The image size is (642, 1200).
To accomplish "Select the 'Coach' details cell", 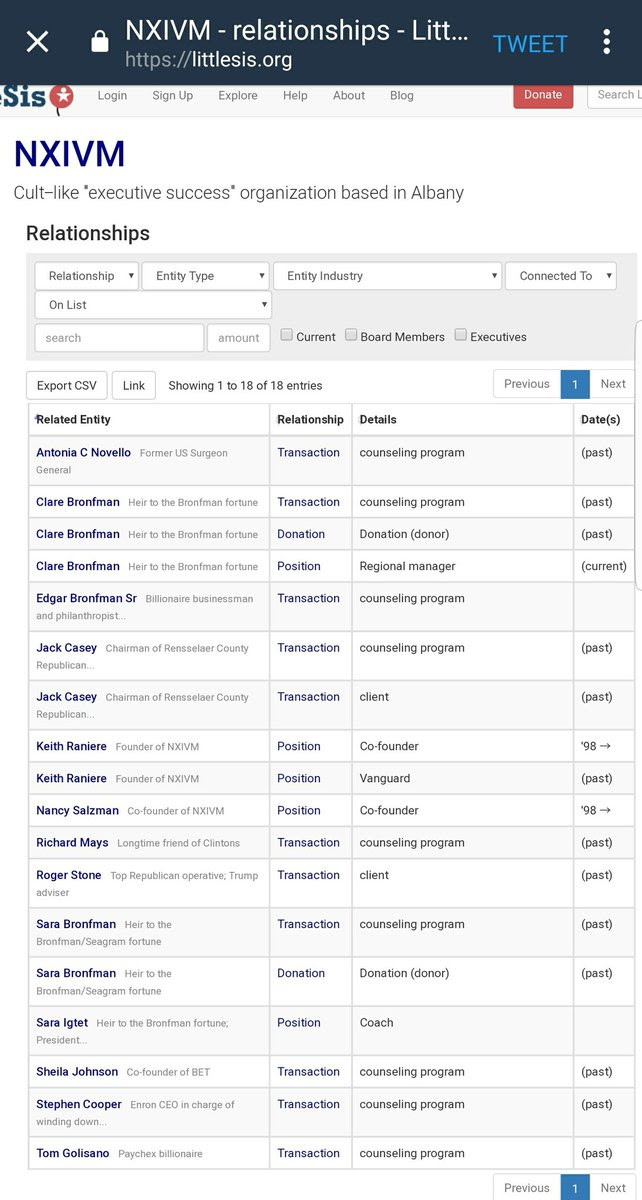I will [463, 1031].
